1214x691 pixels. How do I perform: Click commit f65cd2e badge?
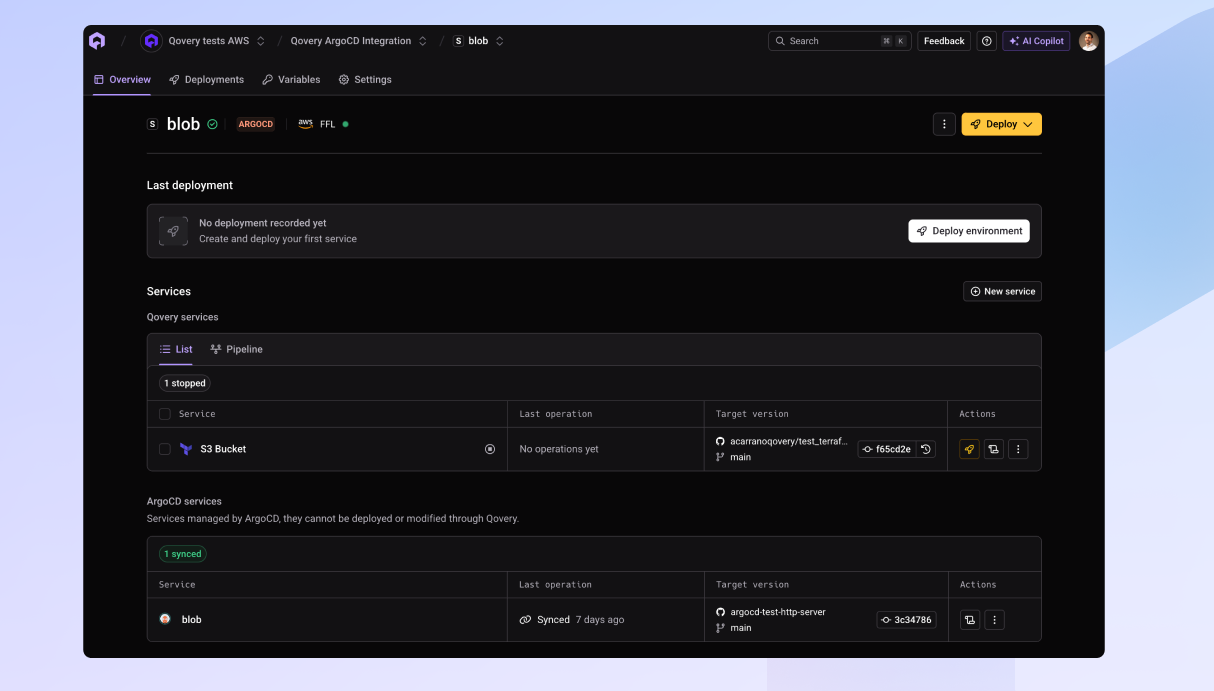(x=887, y=449)
